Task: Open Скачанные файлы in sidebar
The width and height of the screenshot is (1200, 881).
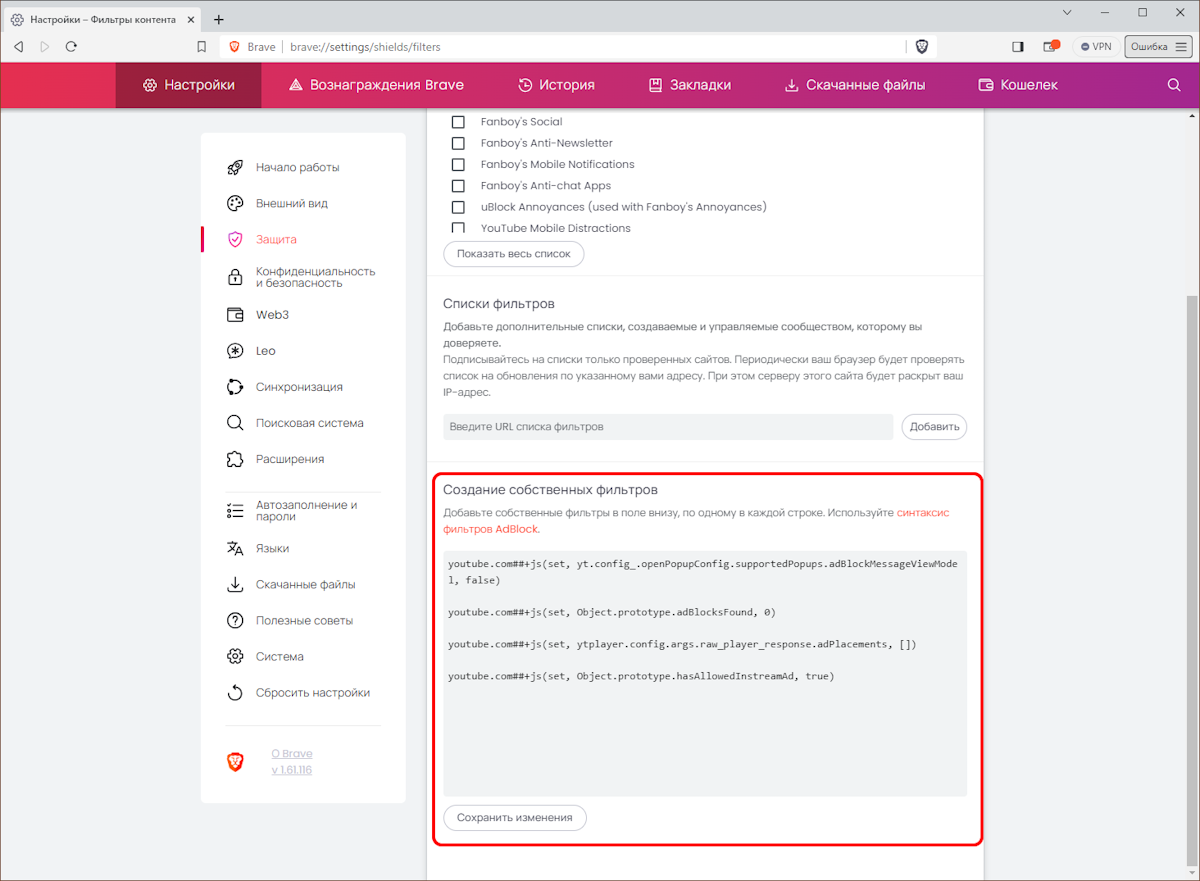Action: [x=303, y=584]
